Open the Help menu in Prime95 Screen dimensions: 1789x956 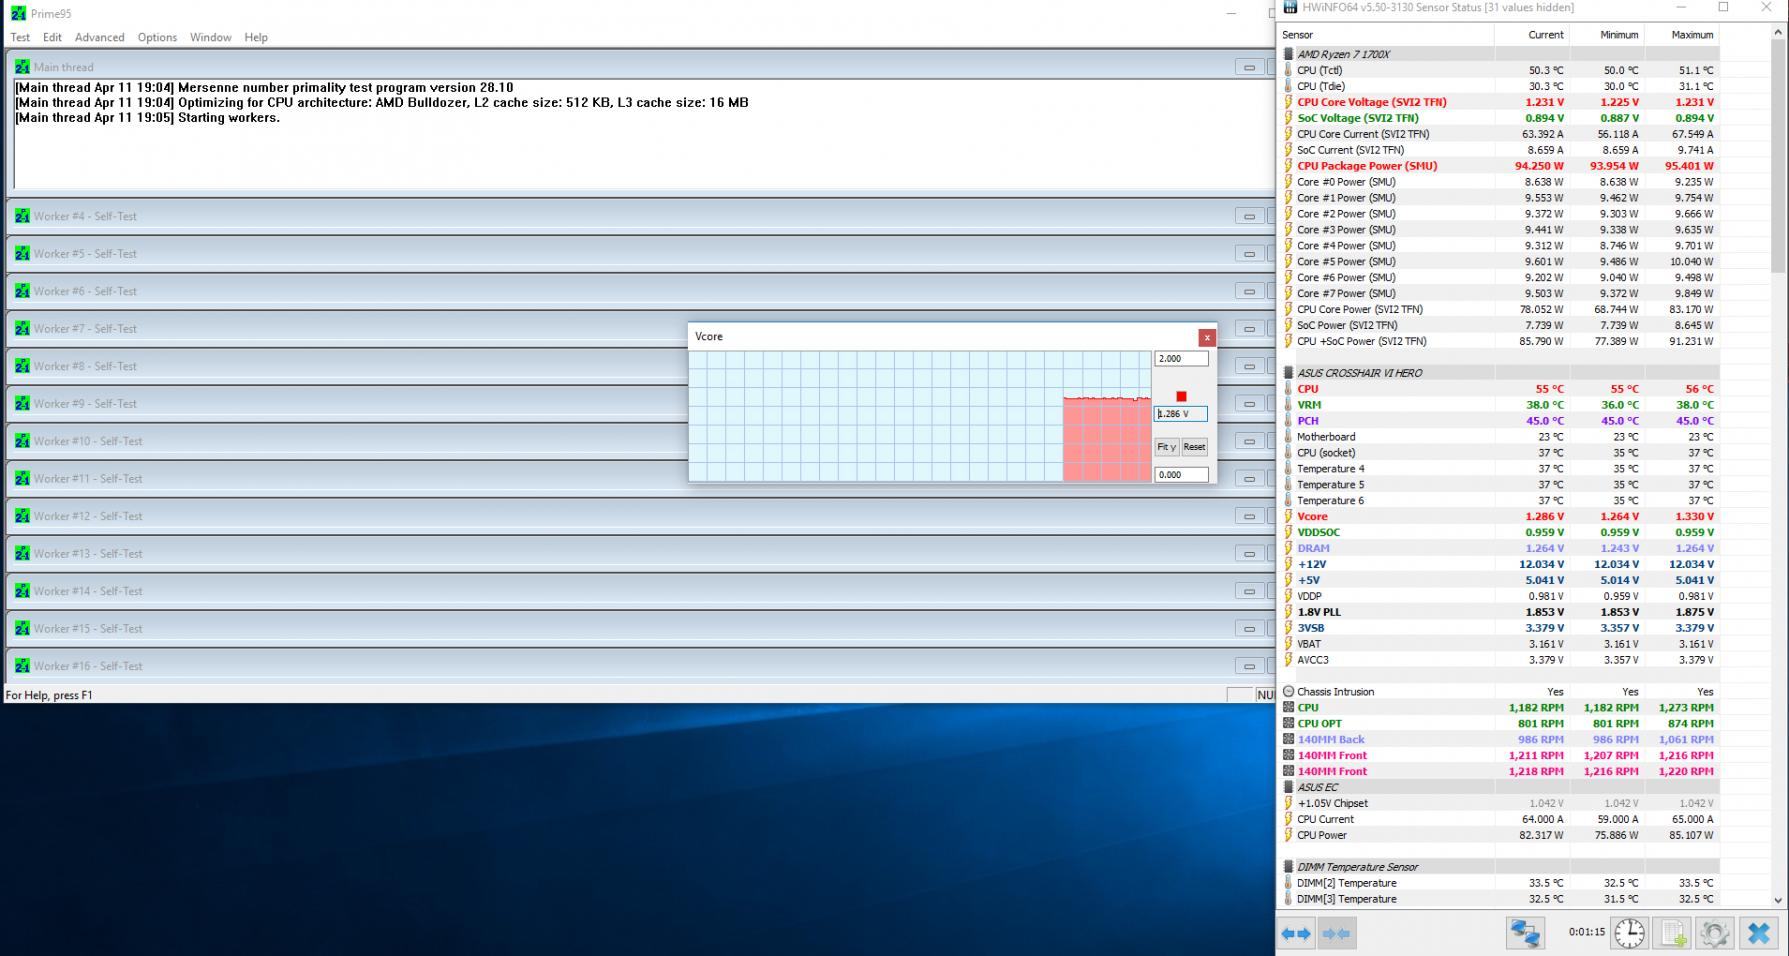click(x=256, y=37)
